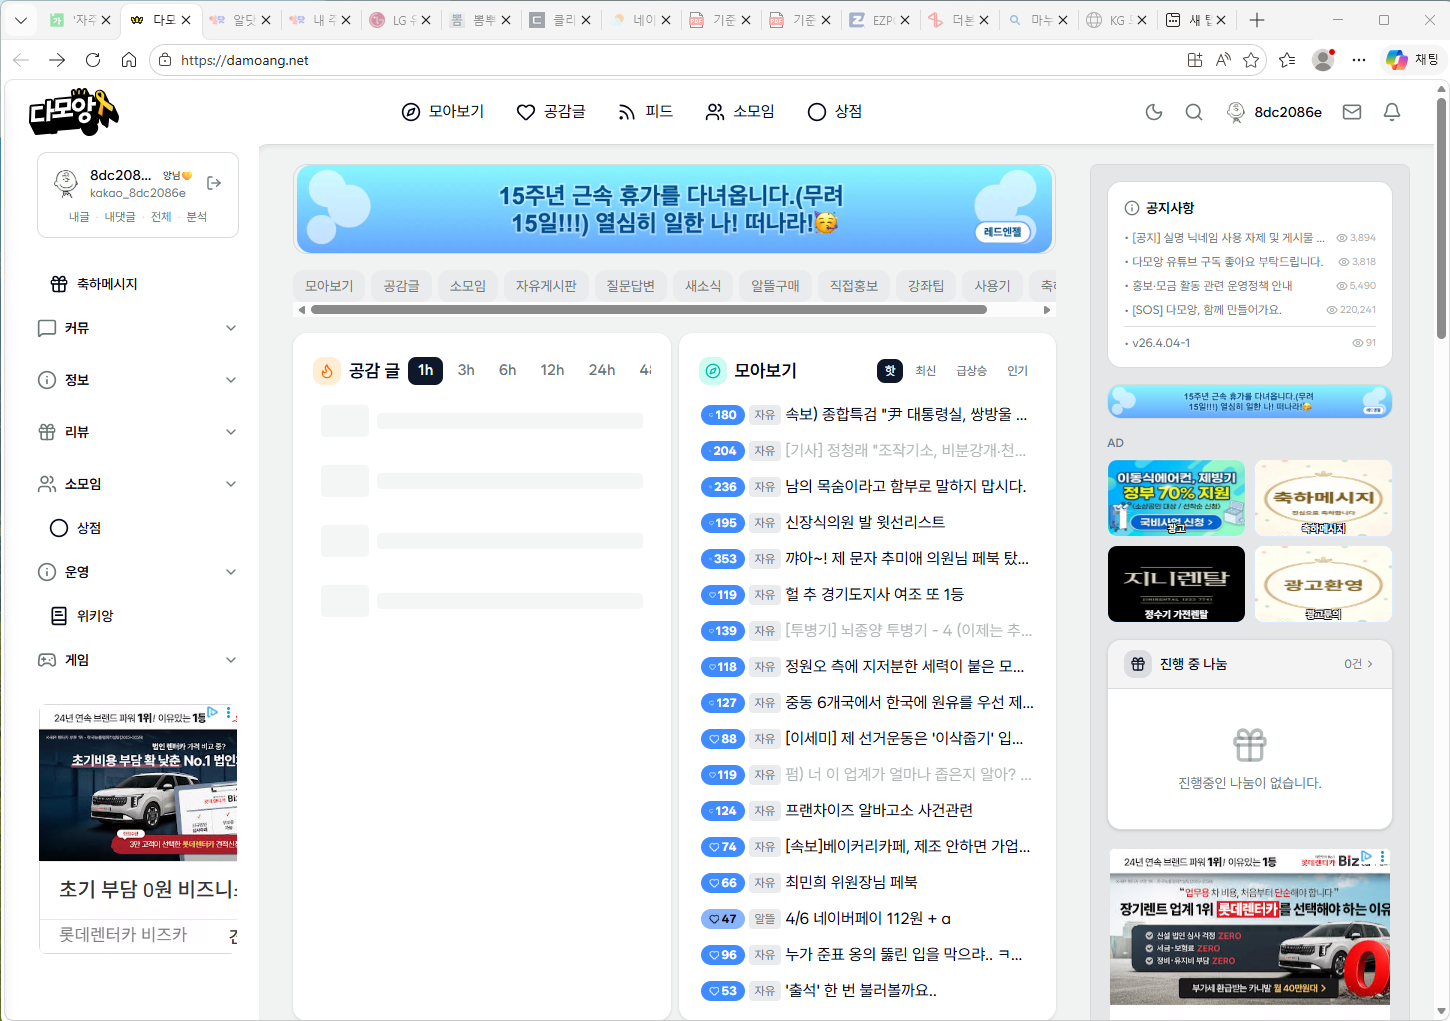Viewport: 1450px width, 1021px height.
Task: Expand 진행 중 나눔 0건 chevron
Action: (1370, 664)
